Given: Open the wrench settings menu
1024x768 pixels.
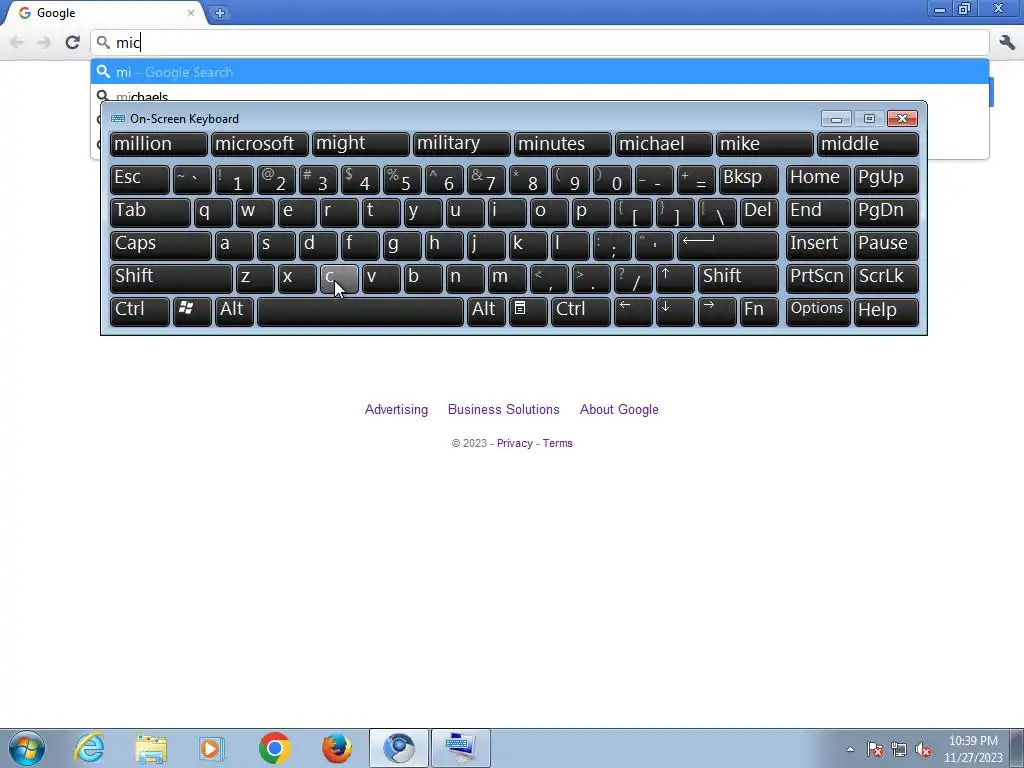Looking at the screenshot, I should click(1007, 42).
